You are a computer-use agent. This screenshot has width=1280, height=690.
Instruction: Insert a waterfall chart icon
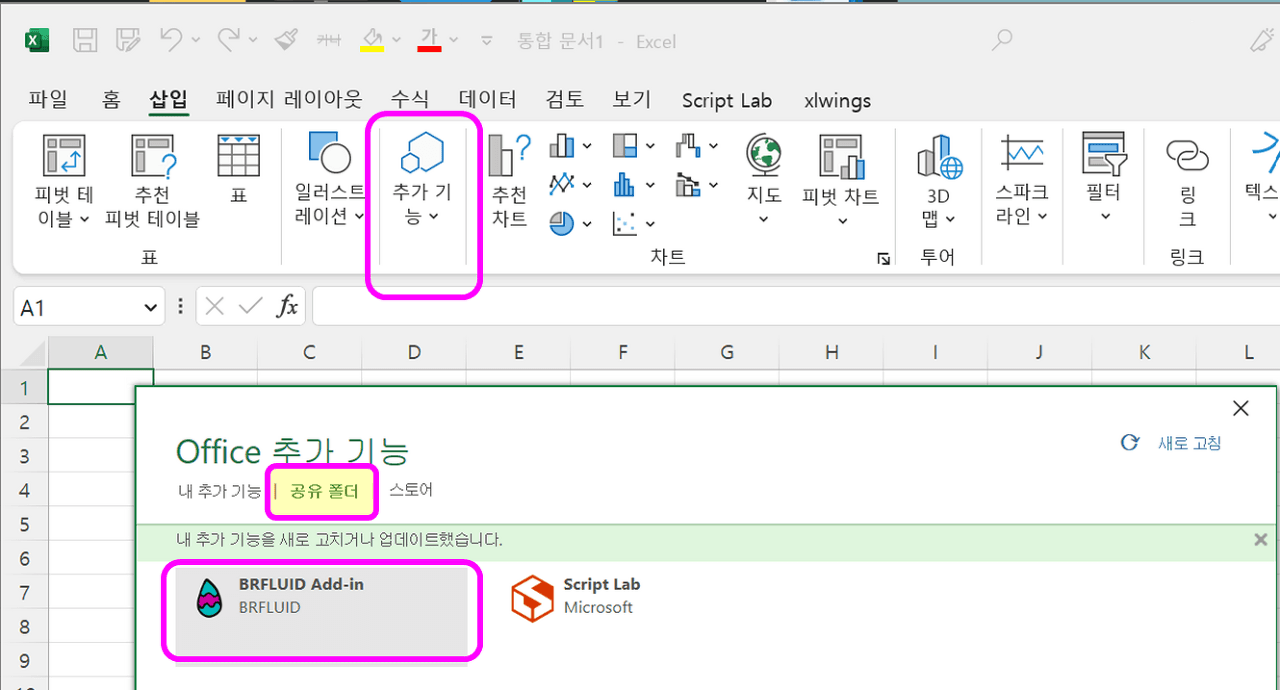click(x=688, y=147)
